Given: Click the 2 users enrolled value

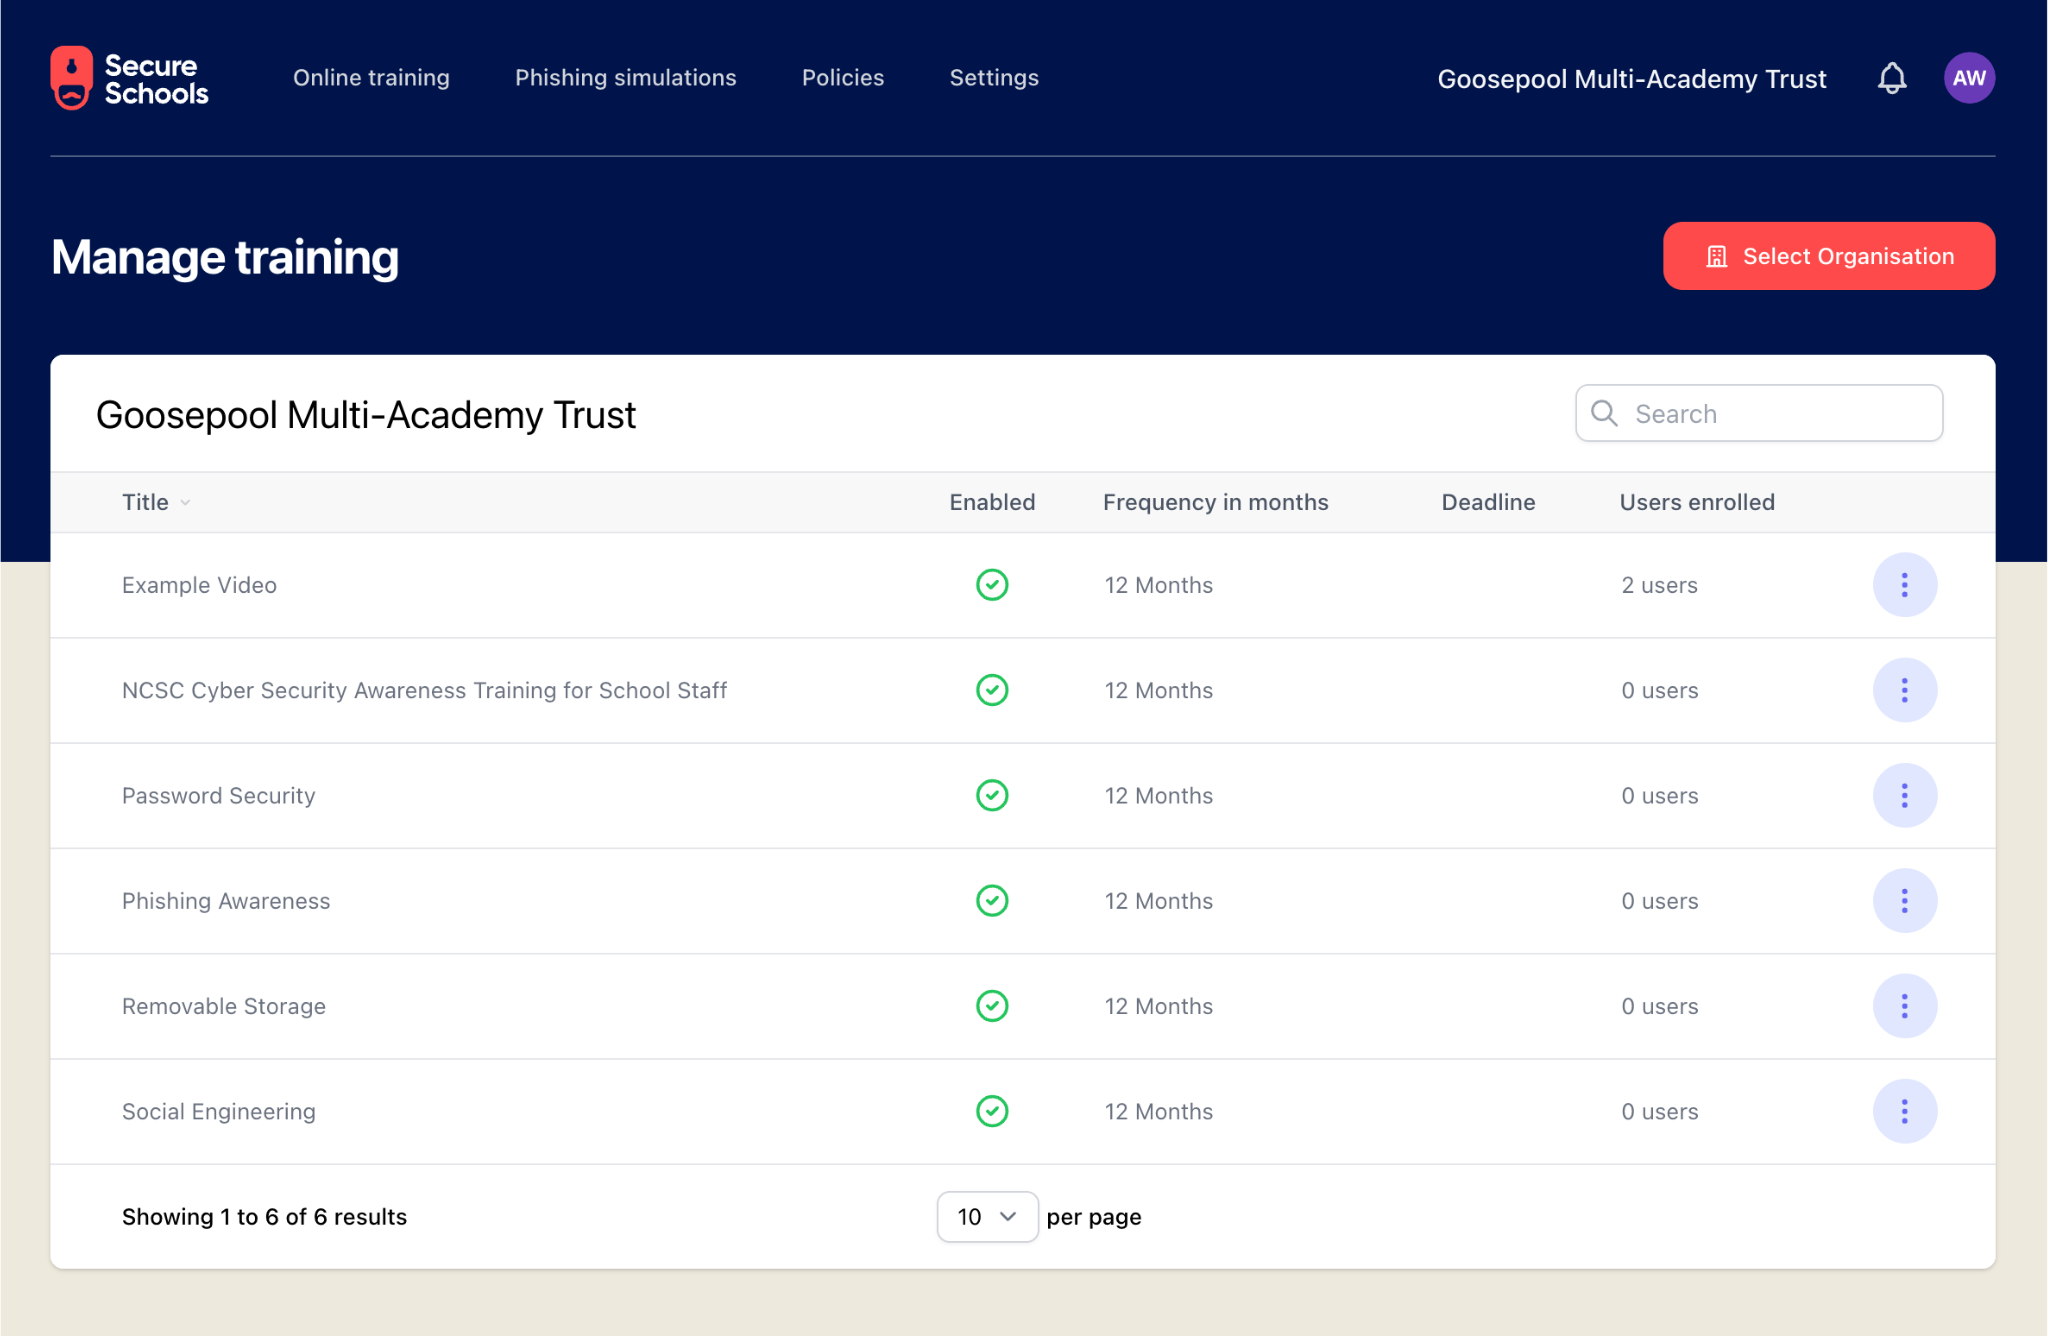Looking at the screenshot, I should (x=1659, y=585).
